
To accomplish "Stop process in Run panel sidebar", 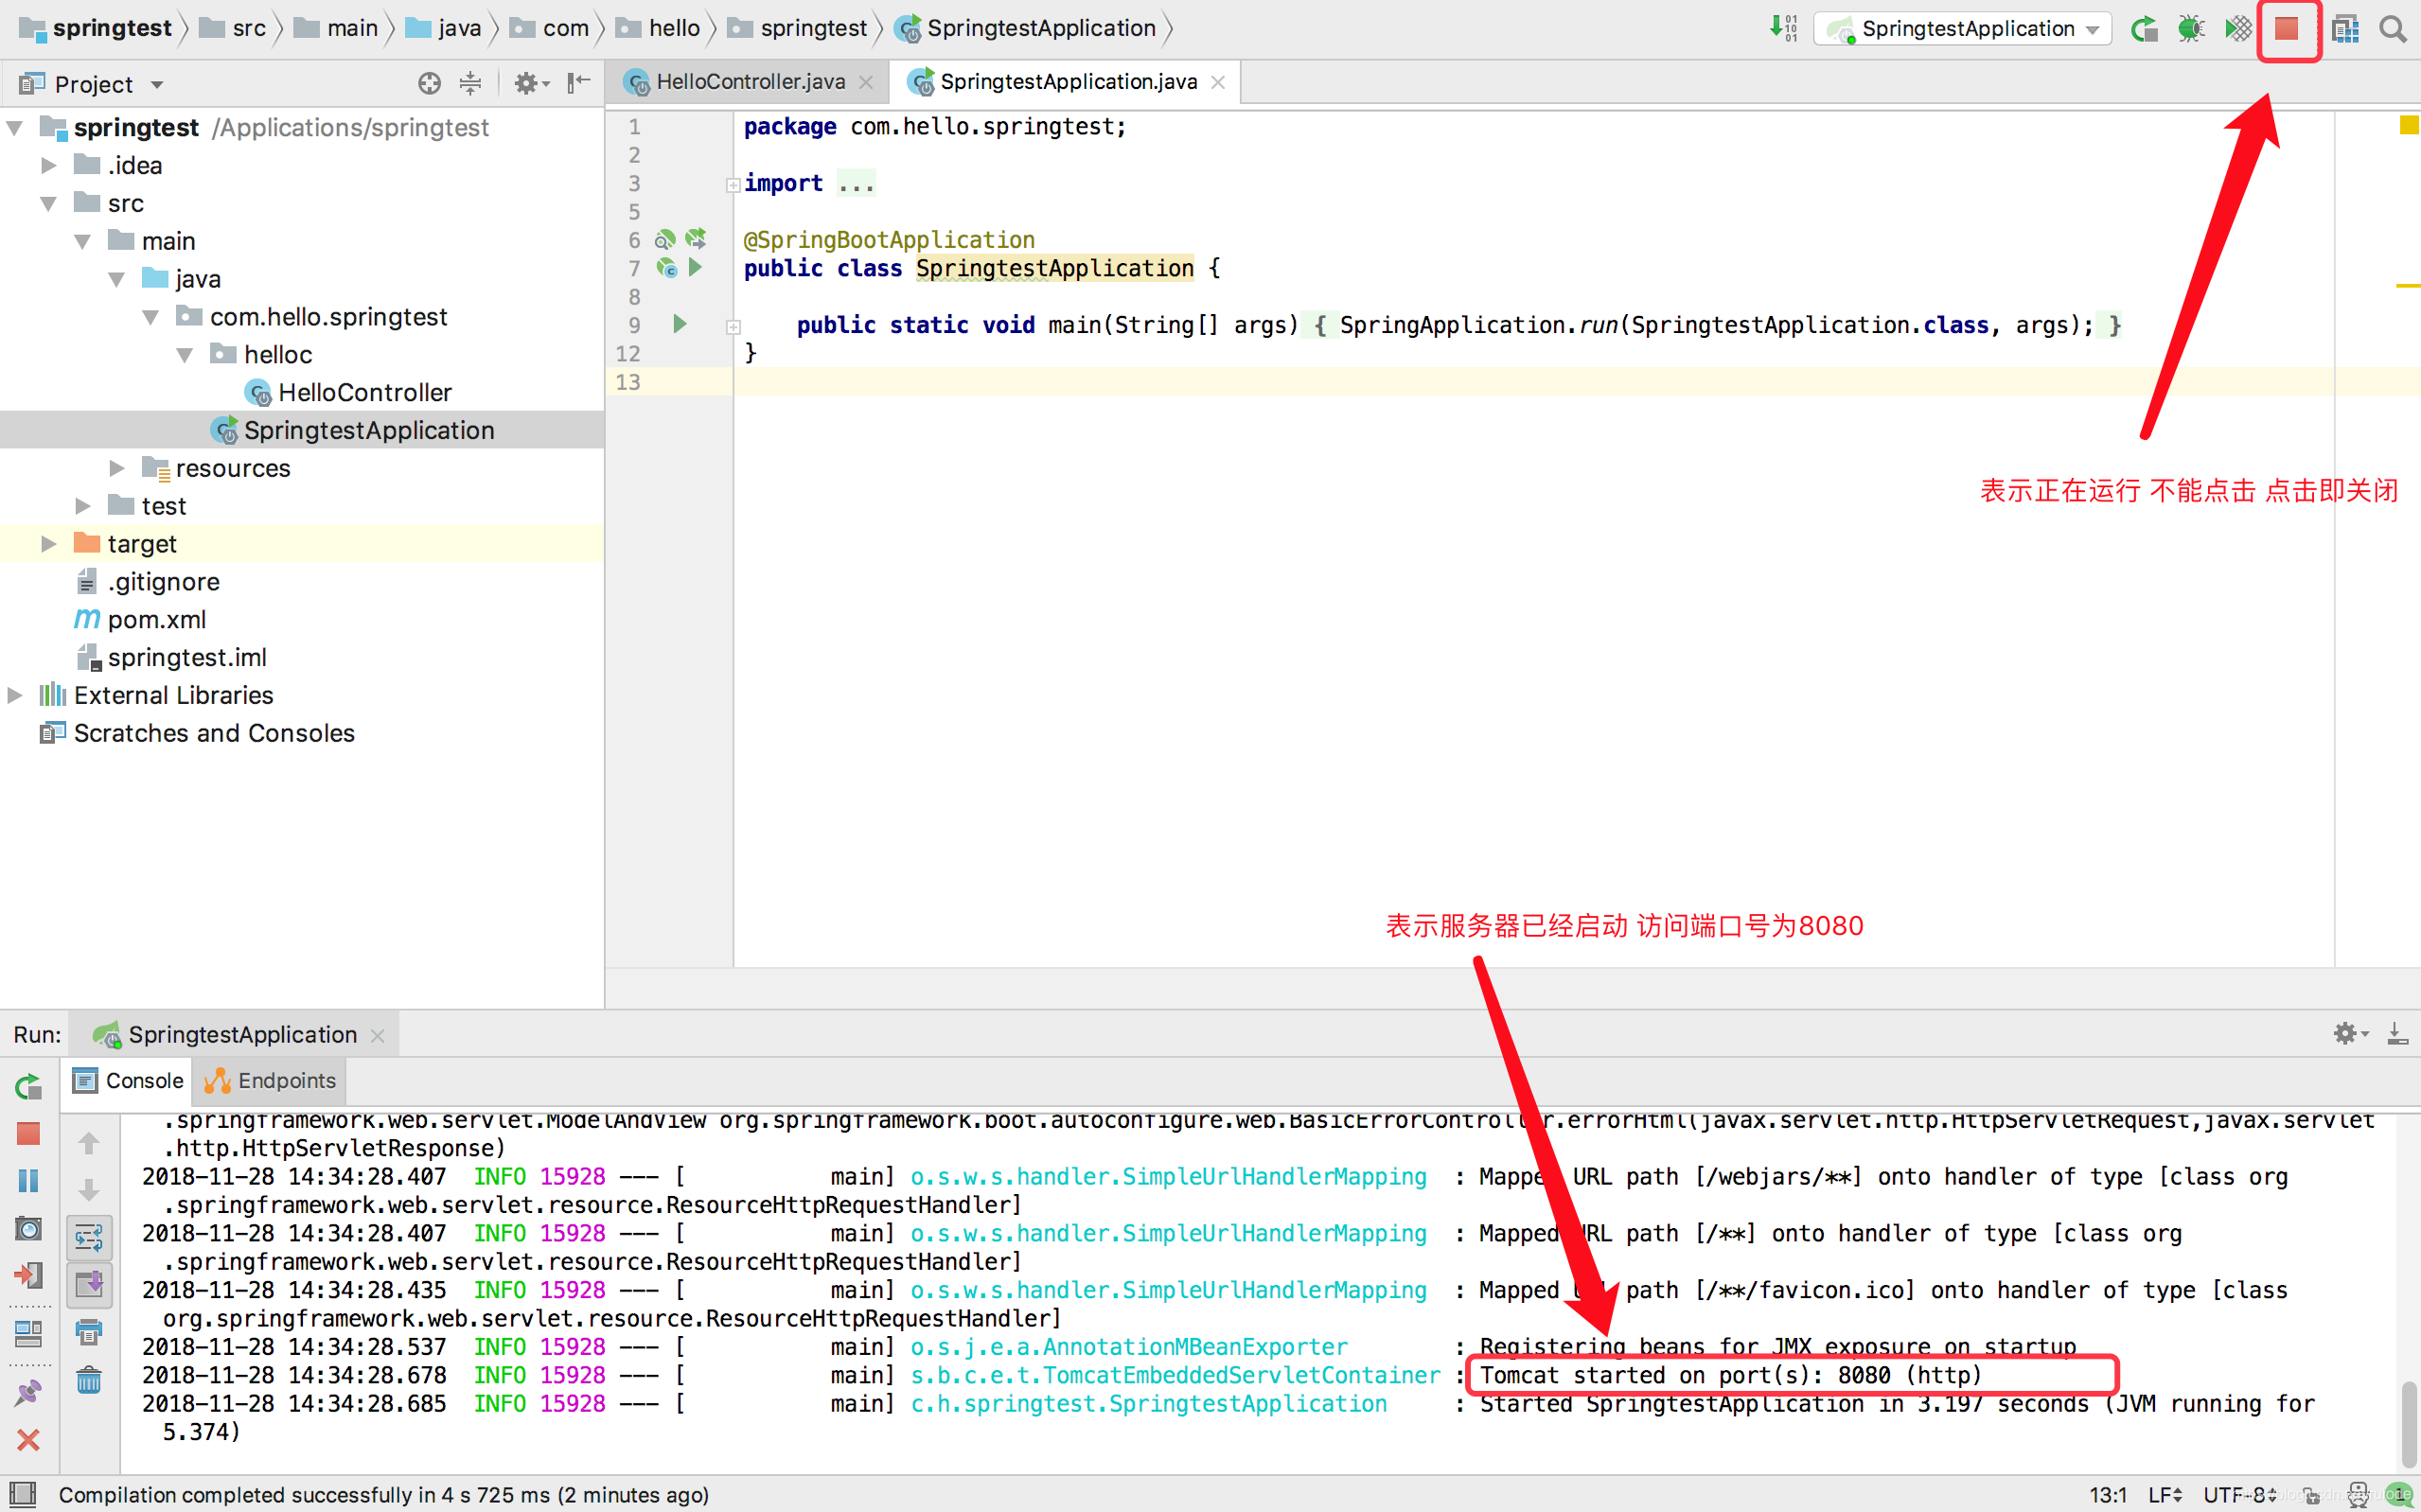I will point(28,1134).
